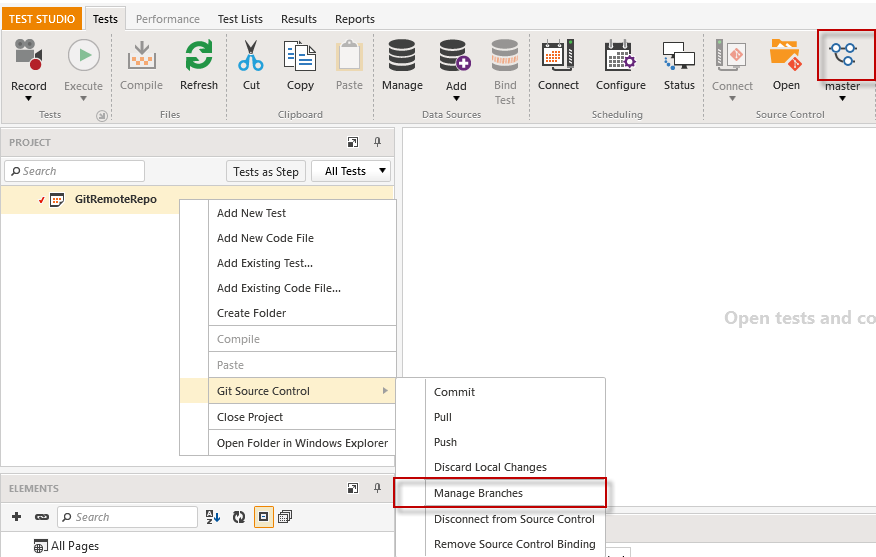
Task: Click the link chain icon in Elements
Action: pos(42,517)
